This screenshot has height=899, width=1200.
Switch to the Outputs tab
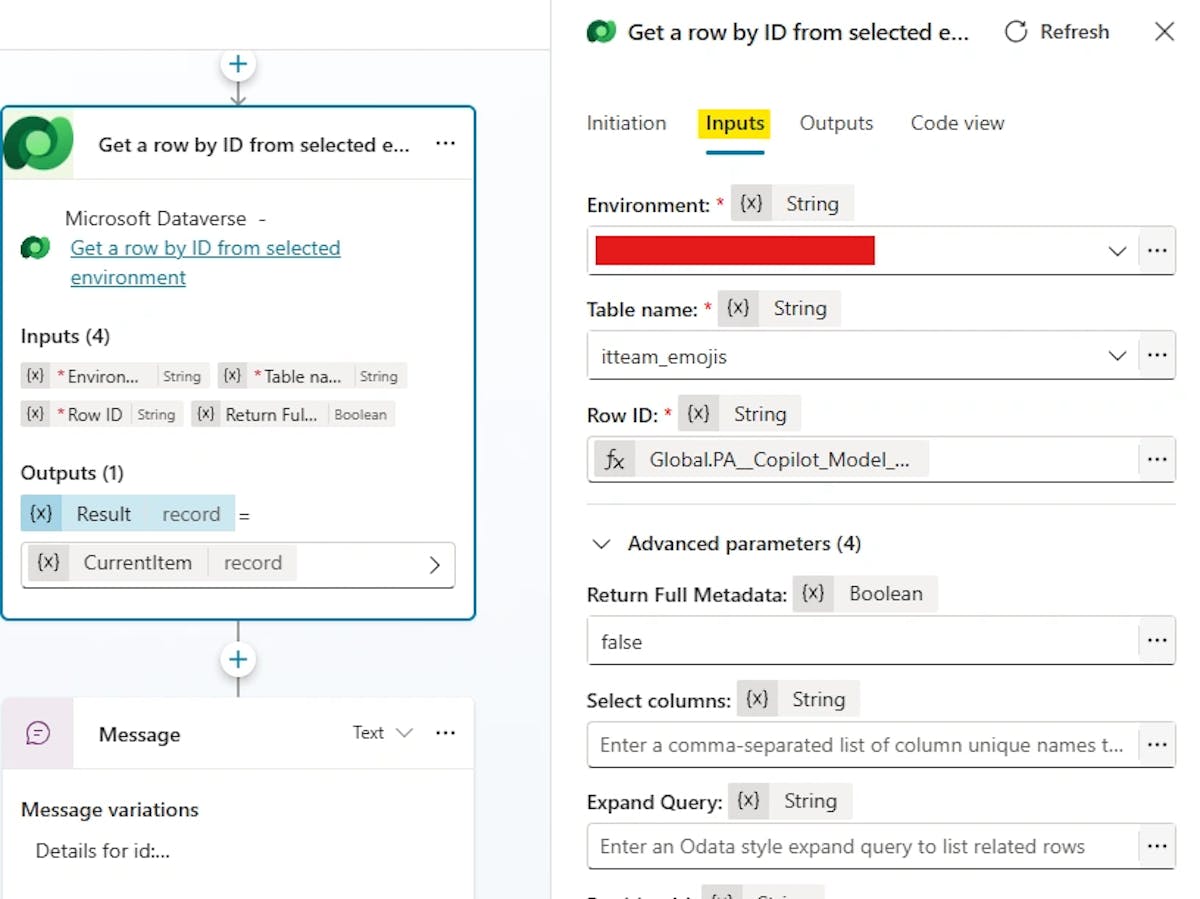[x=836, y=123]
